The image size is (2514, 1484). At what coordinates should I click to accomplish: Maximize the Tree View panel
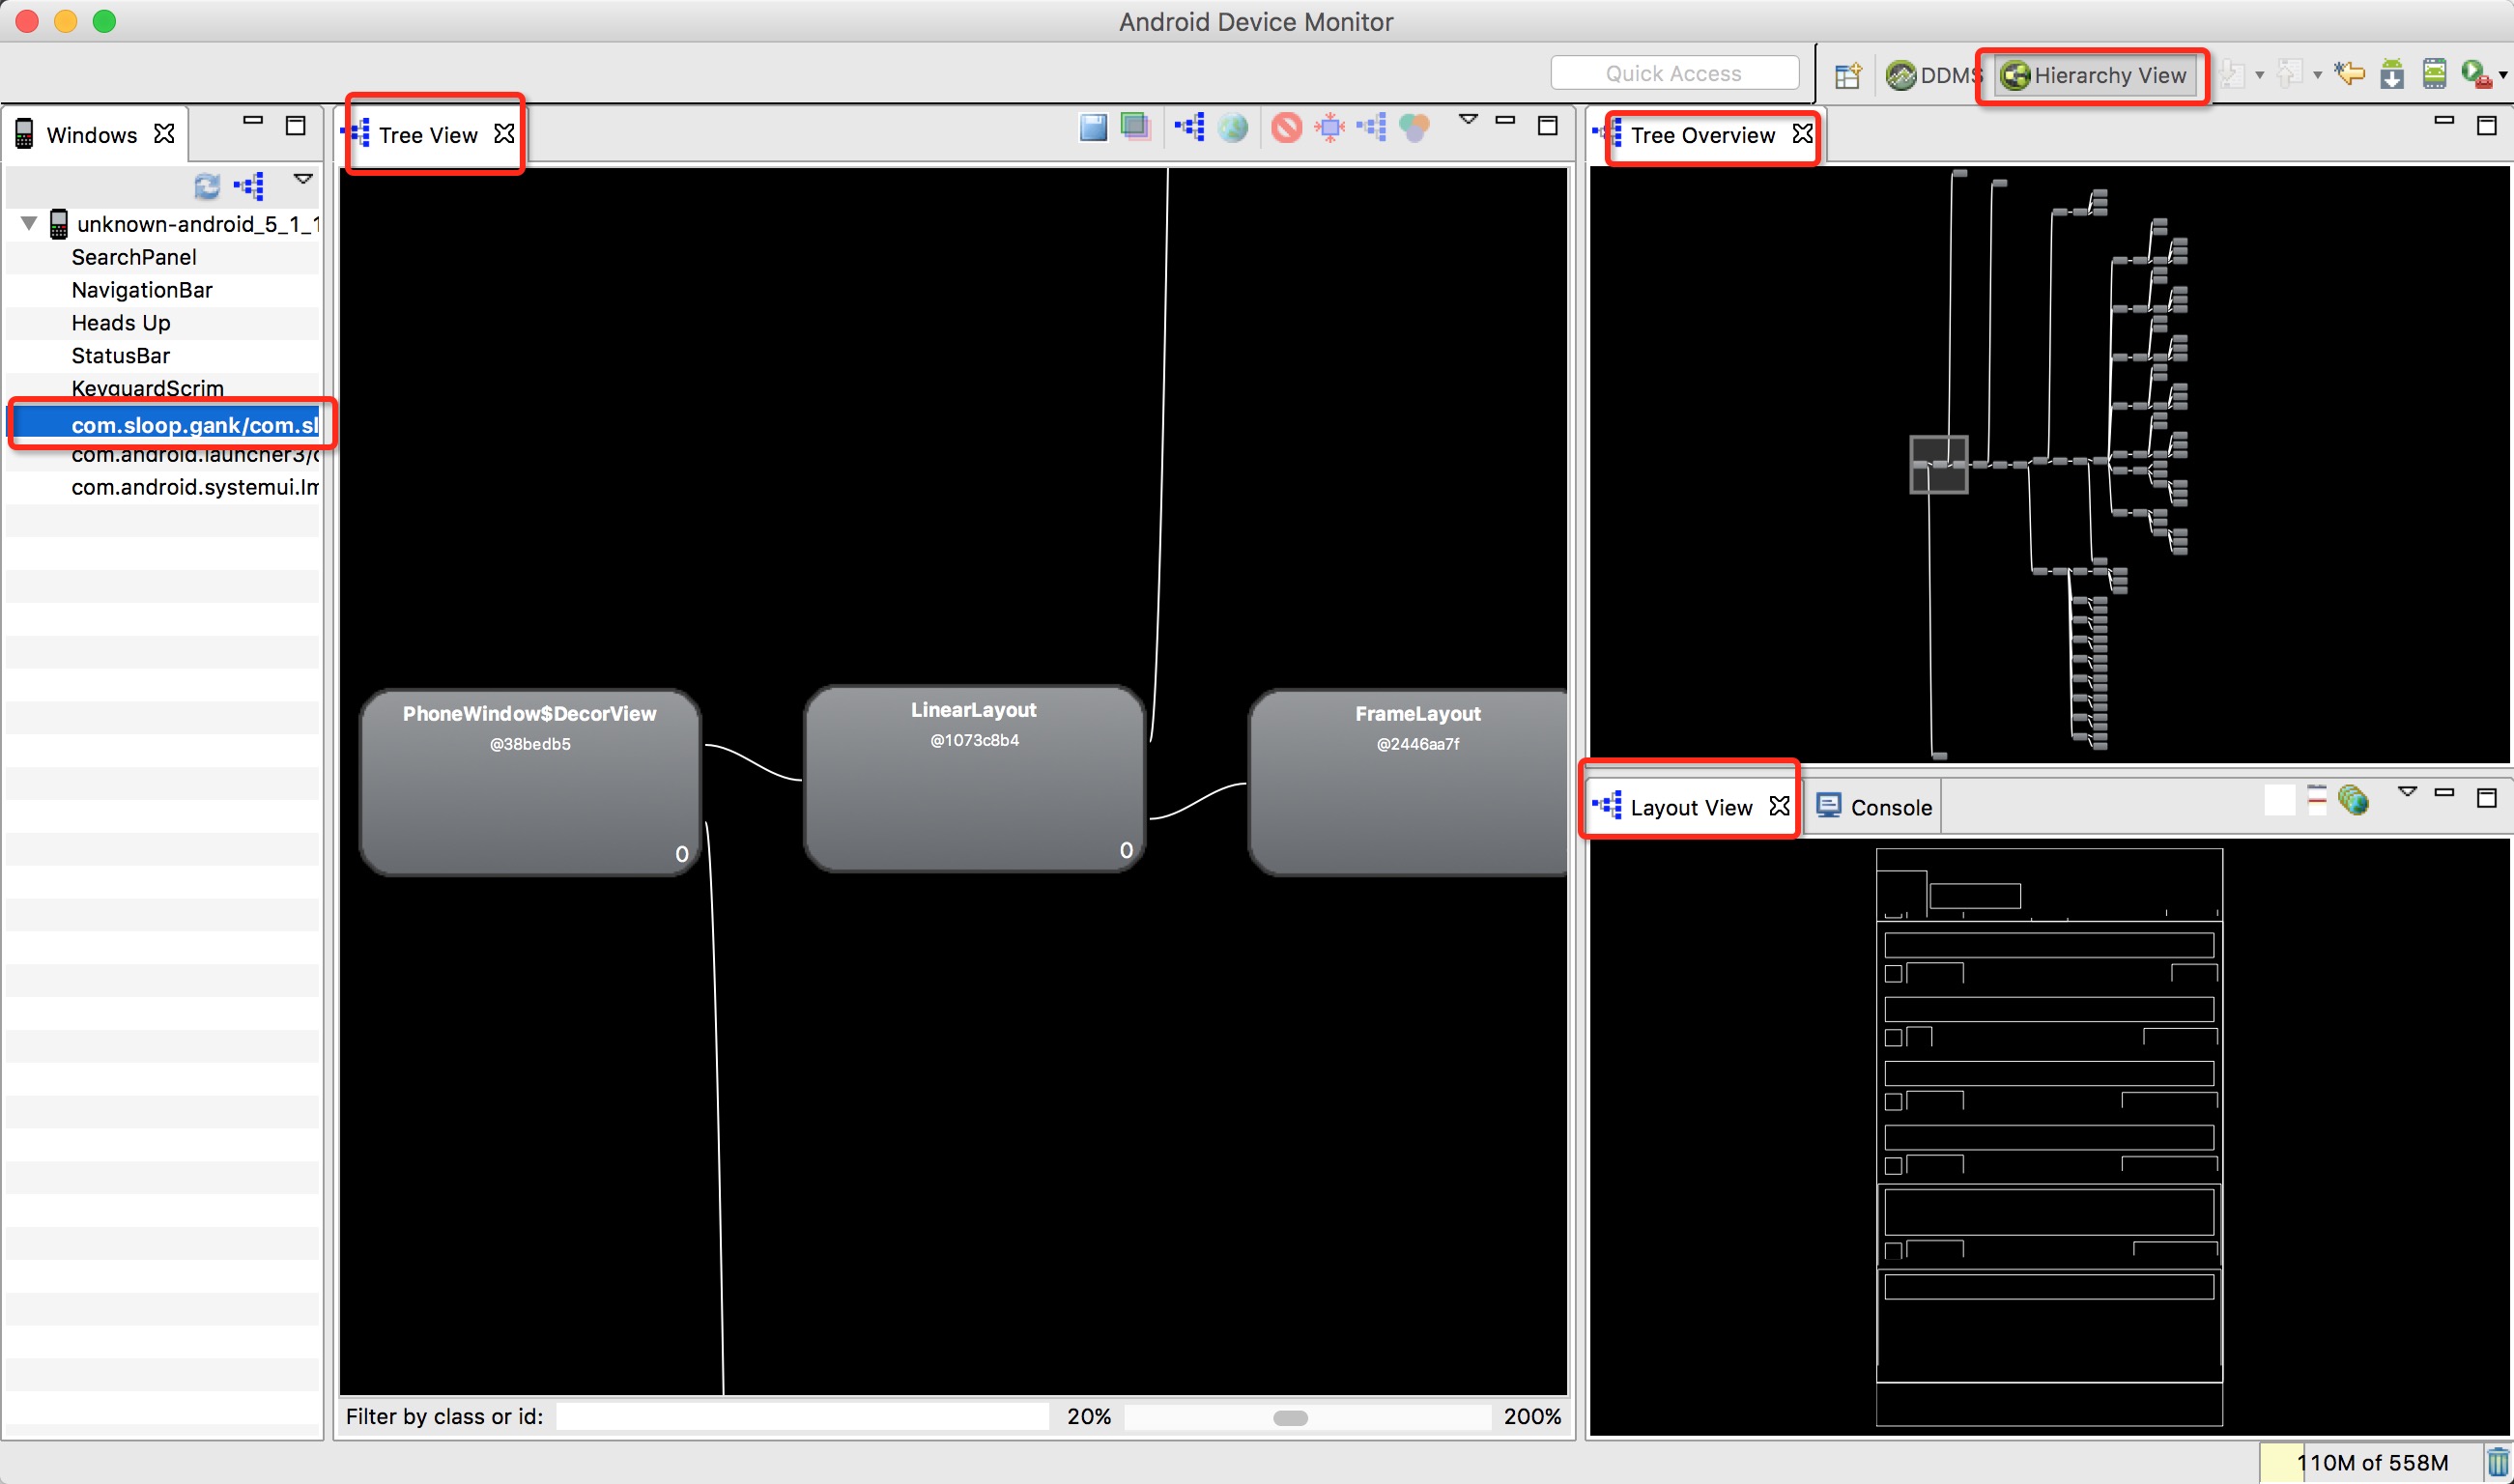1548,126
